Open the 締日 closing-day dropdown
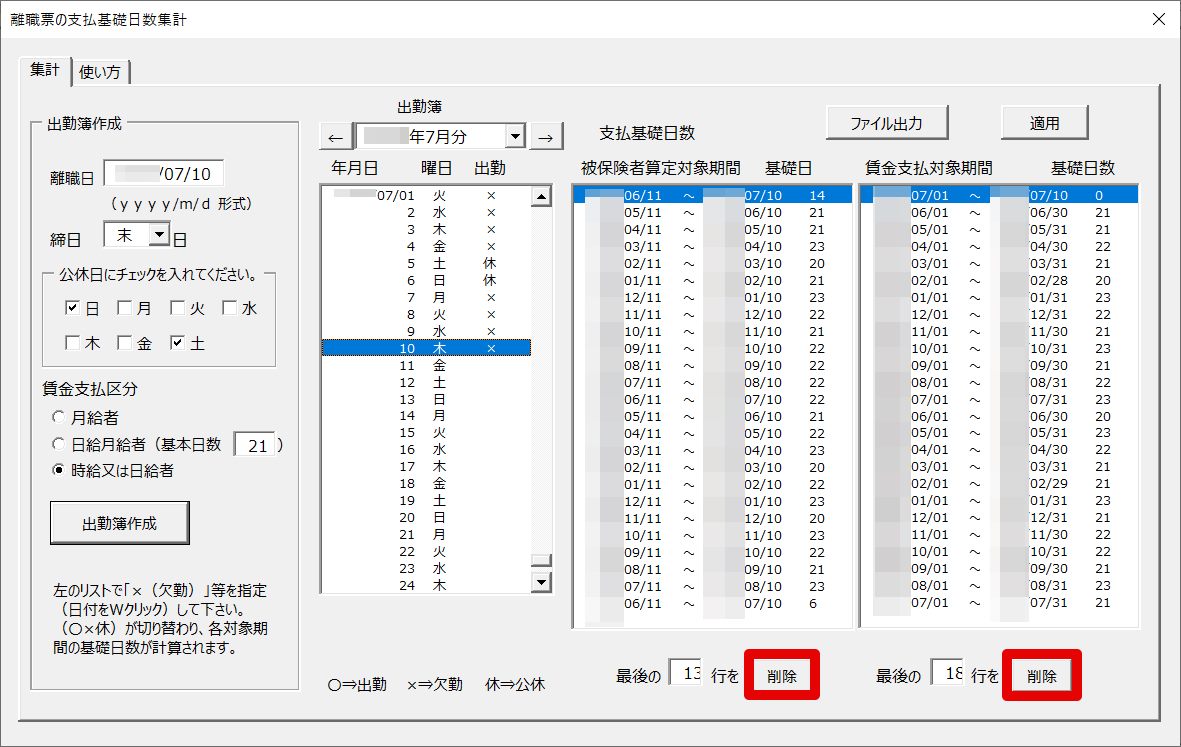Image resolution: width=1181 pixels, height=747 pixels. (x=159, y=234)
